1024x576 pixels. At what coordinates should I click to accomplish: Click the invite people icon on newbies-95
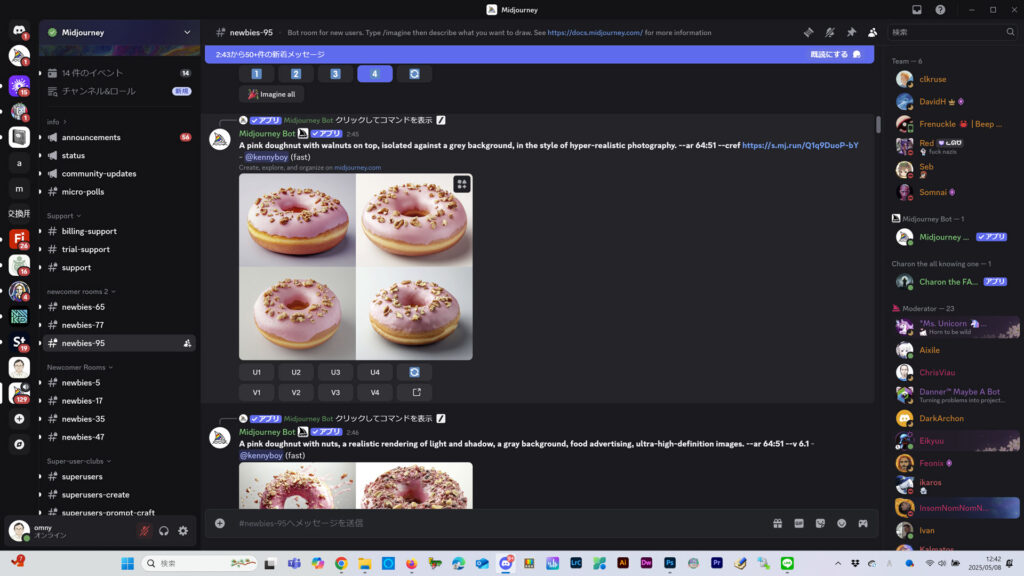click(187, 344)
